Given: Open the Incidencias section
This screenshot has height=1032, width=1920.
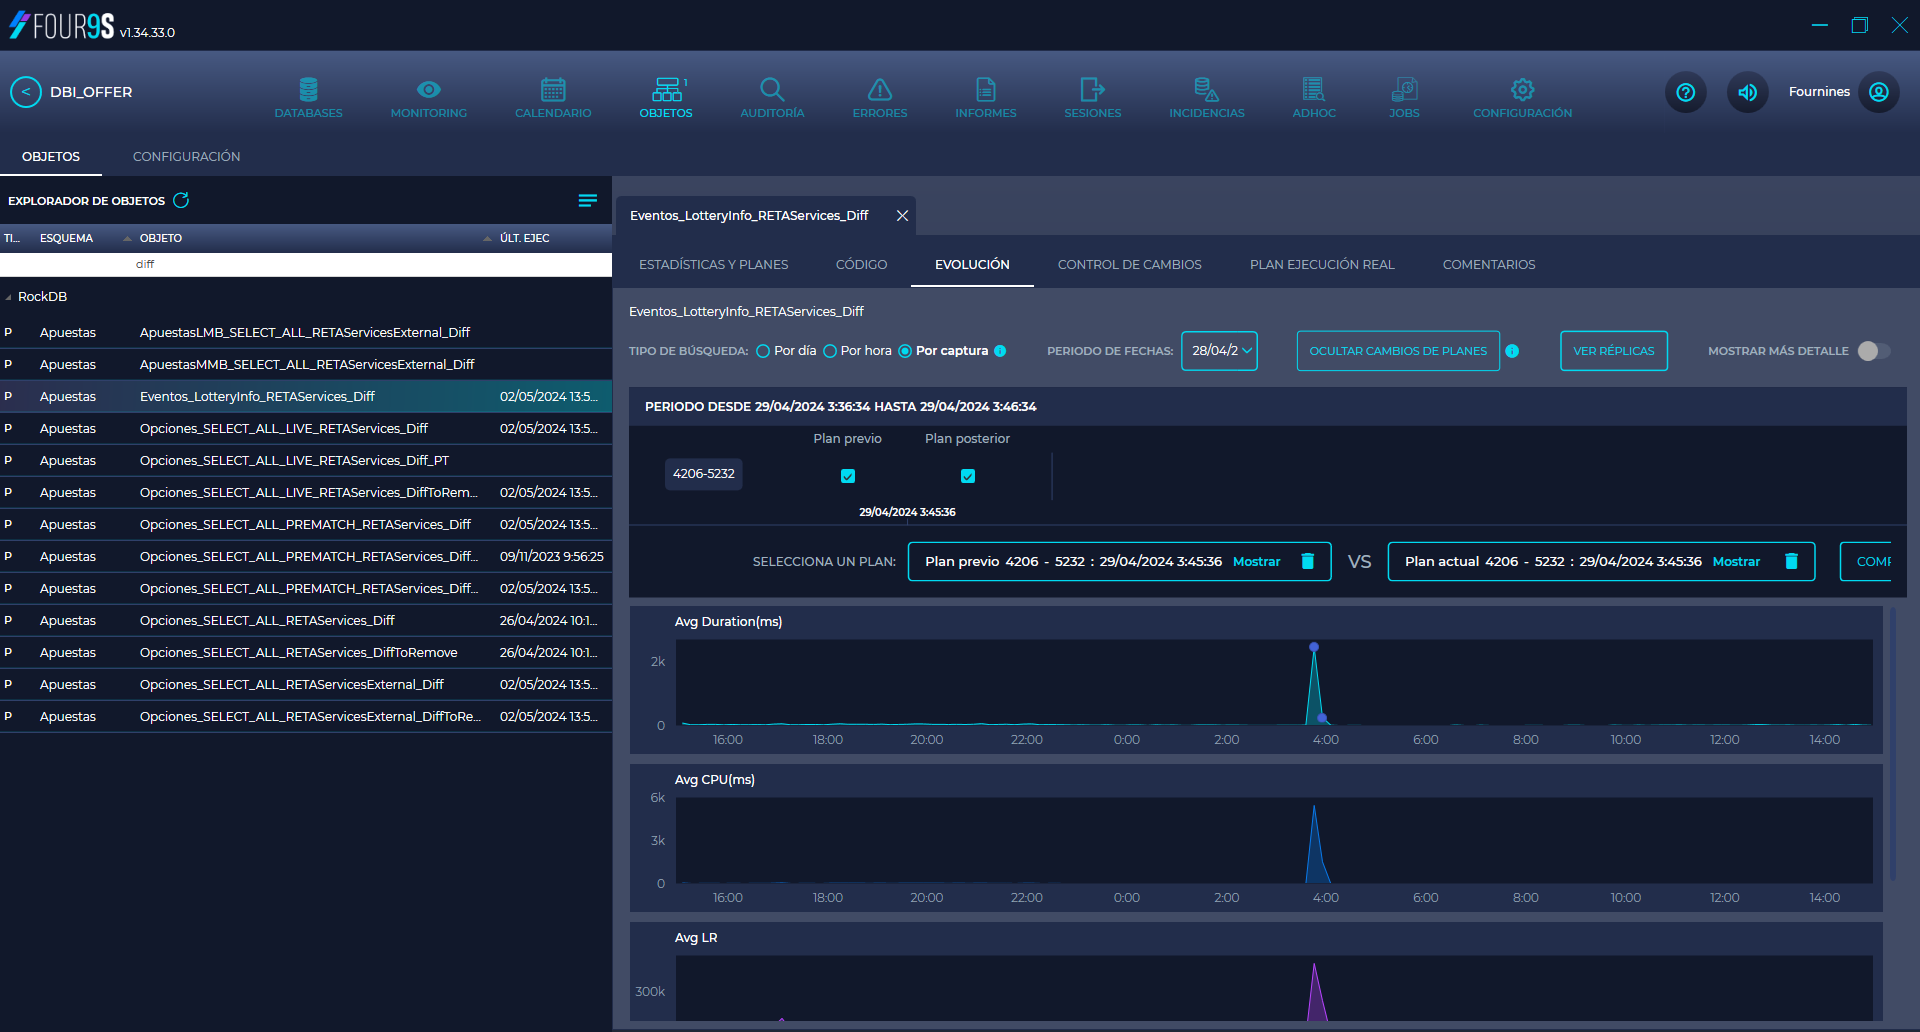Looking at the screenshot, I should click(x=1206, y=96).
